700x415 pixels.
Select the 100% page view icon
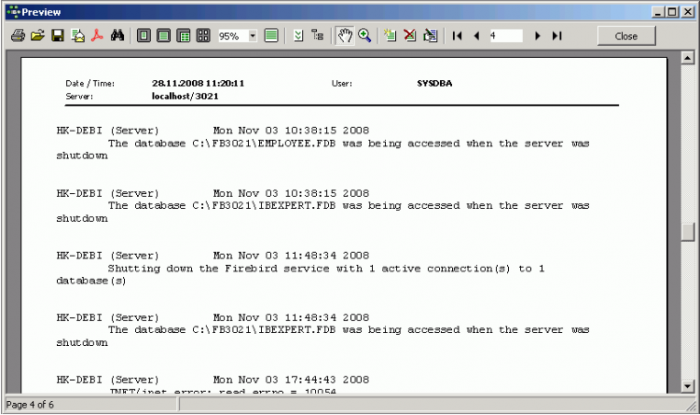click(183, 36)
